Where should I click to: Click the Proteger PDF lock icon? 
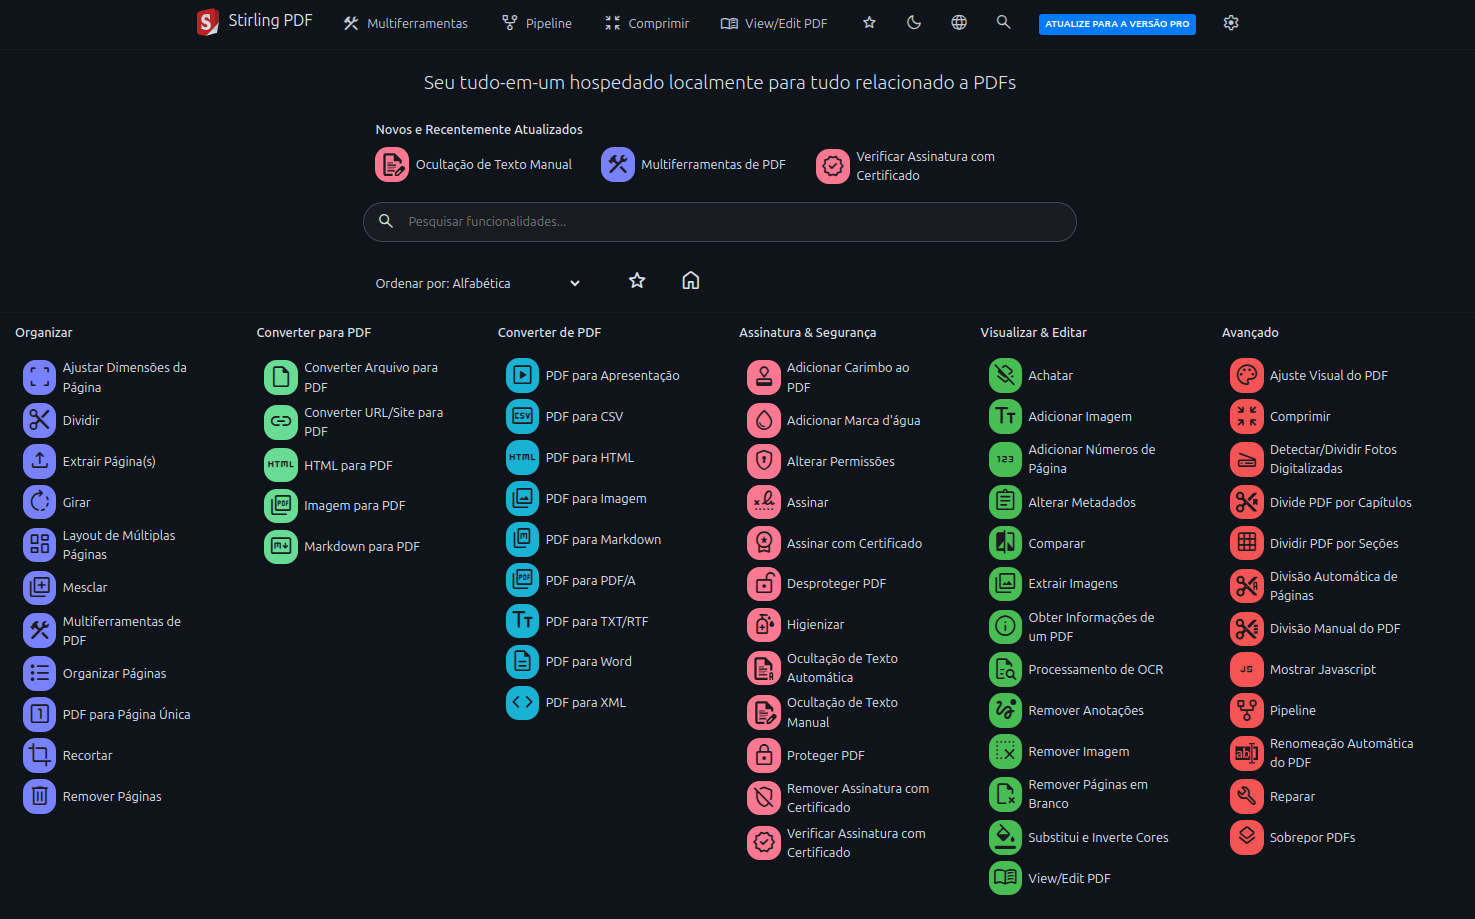764,755
